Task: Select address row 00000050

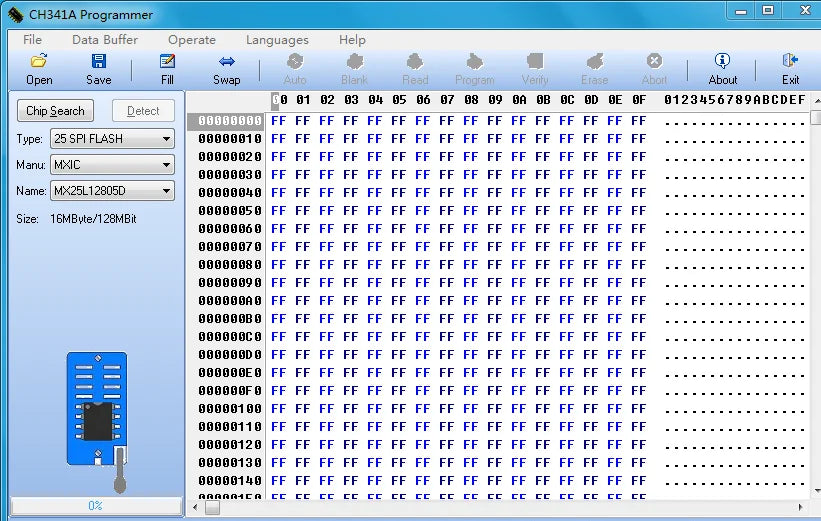Action: tap(230, 210)
